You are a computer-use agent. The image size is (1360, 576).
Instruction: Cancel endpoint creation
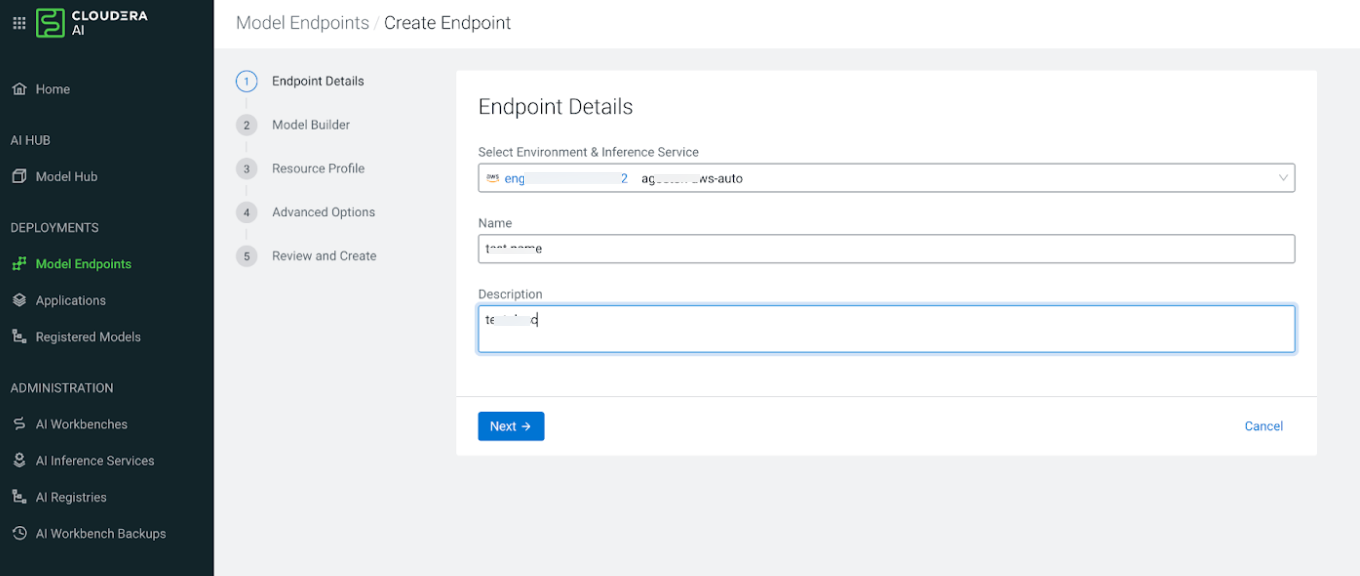[1263, 426]
